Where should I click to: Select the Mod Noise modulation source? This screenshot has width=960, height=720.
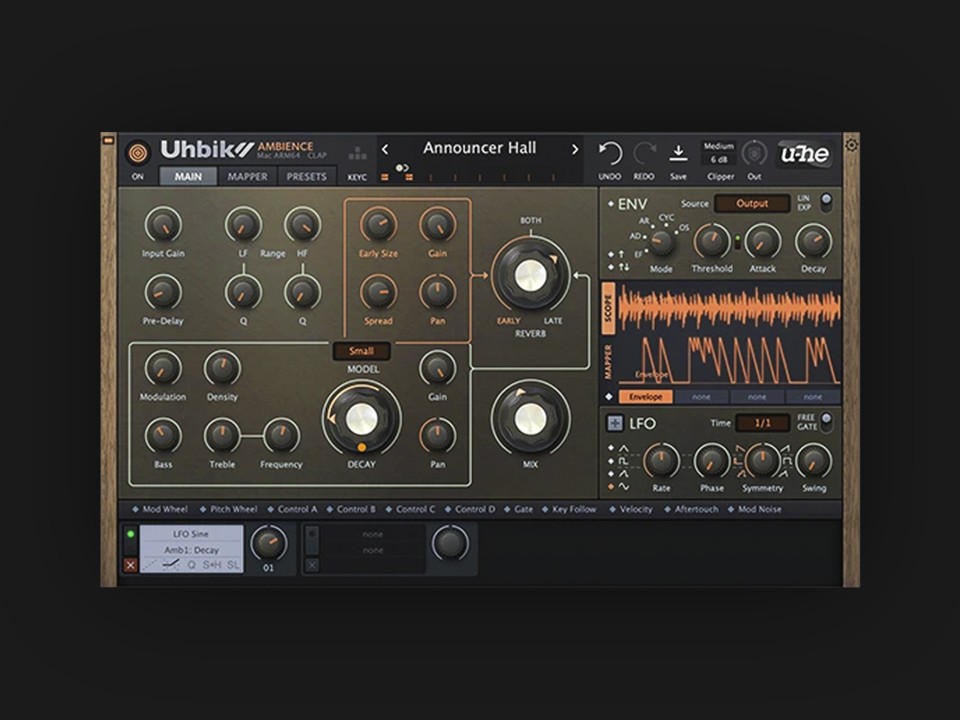tap(754, 509)
